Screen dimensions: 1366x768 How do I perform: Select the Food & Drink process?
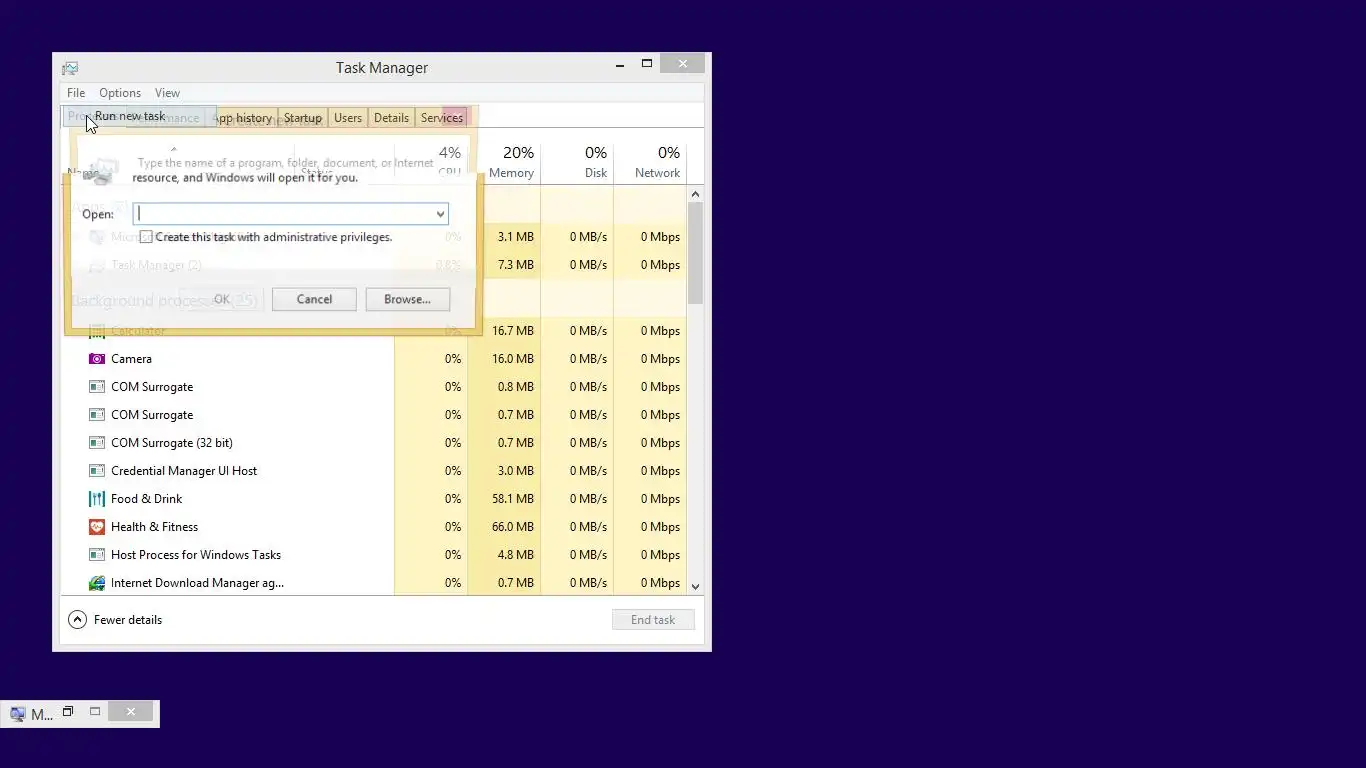tap(375, 499)
